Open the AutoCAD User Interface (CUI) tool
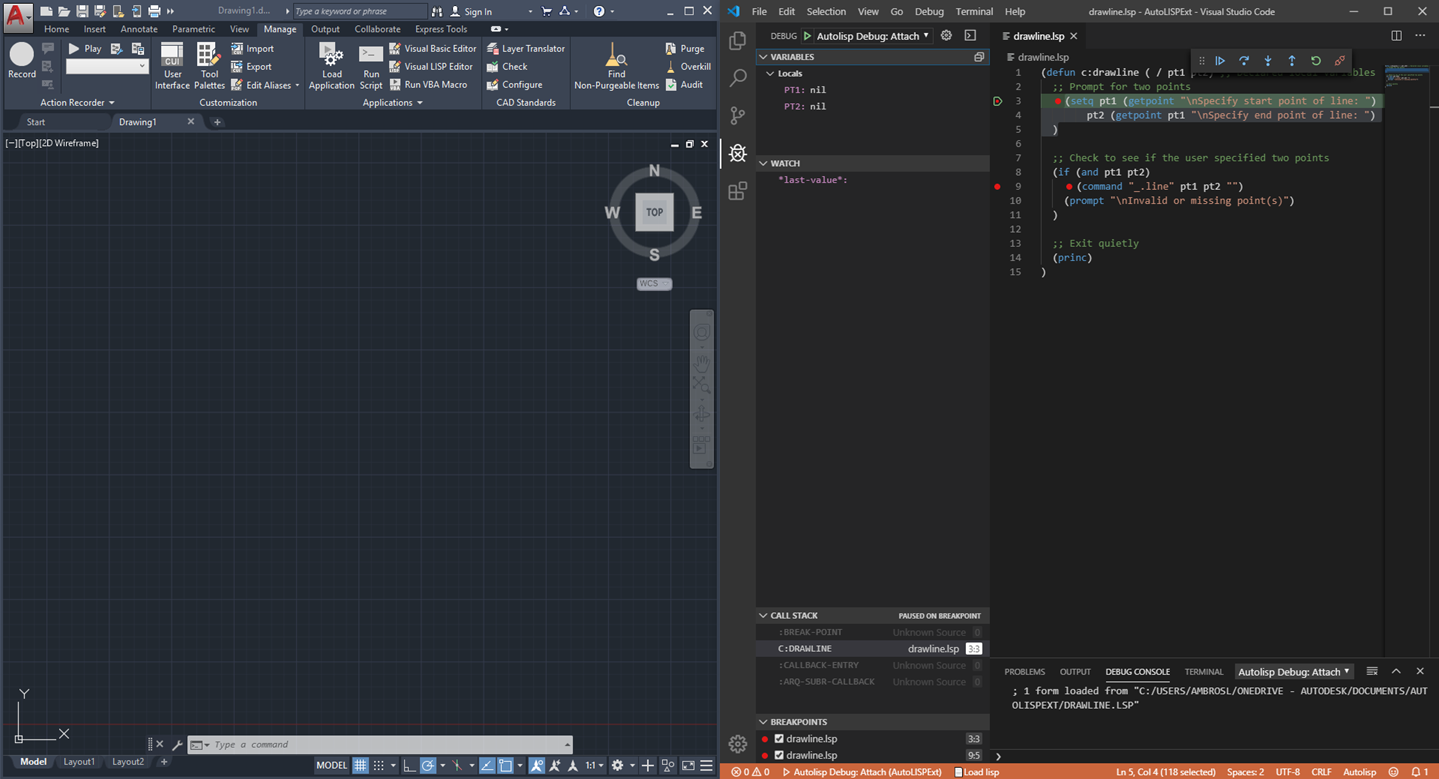The image size is (1439, 779). pos(172,66)
